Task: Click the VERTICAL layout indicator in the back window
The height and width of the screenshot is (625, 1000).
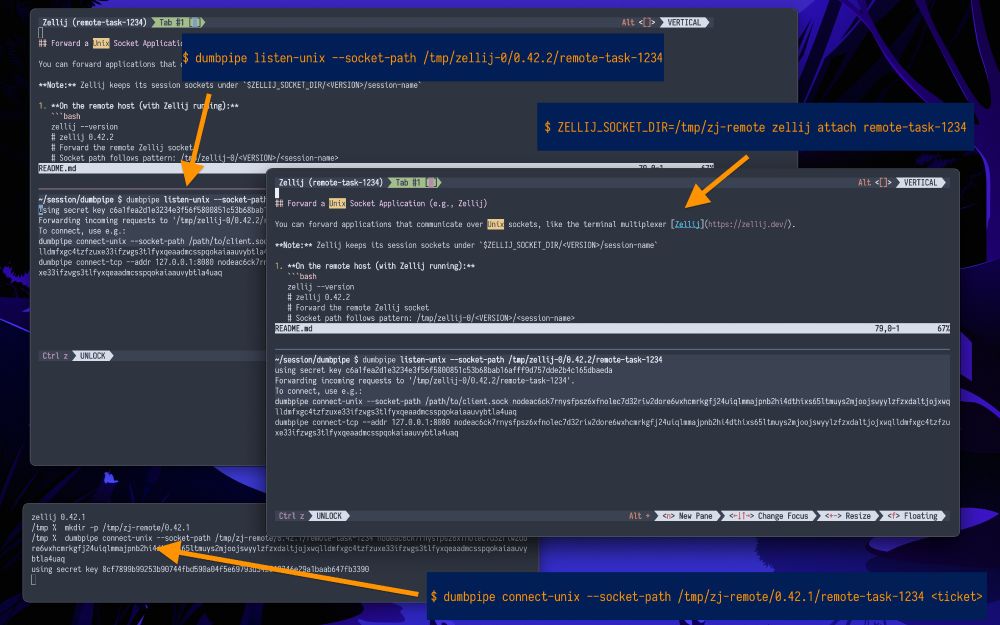Action: click(684, 22)
